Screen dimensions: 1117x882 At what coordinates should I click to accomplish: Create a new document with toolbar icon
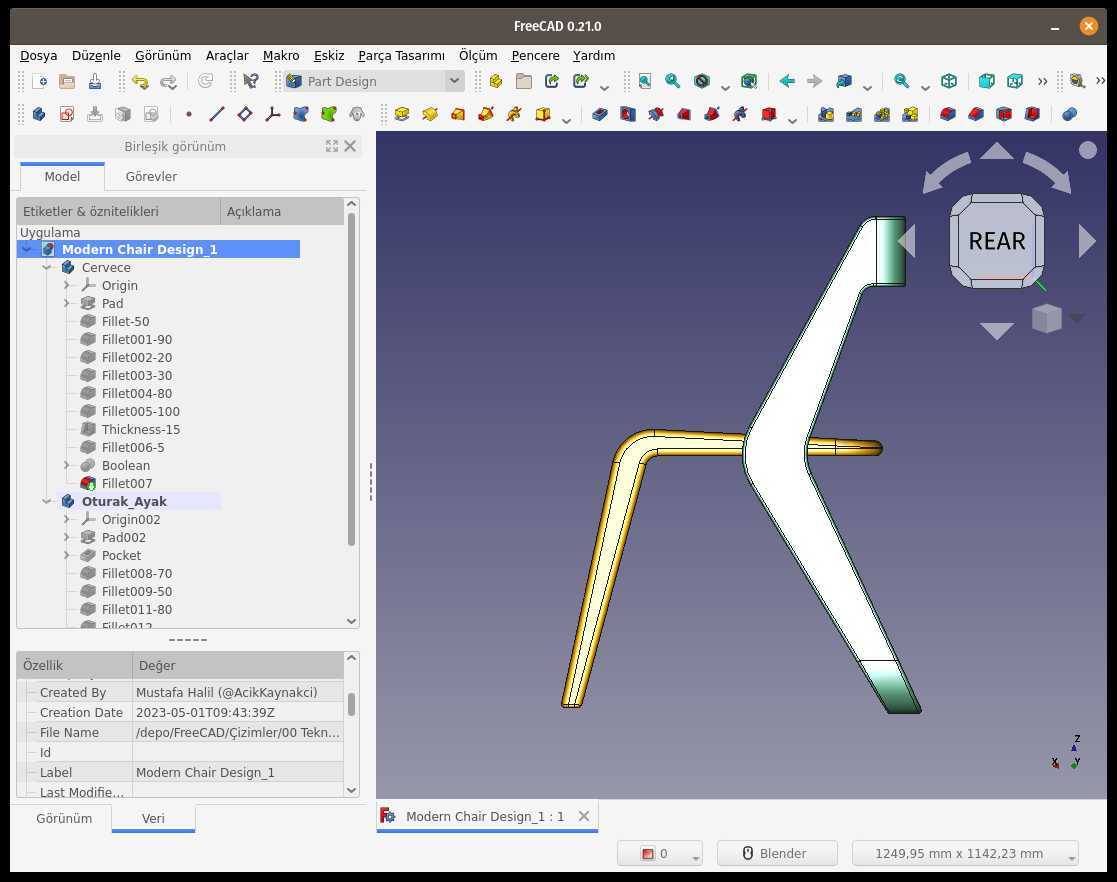click(40, 81)
